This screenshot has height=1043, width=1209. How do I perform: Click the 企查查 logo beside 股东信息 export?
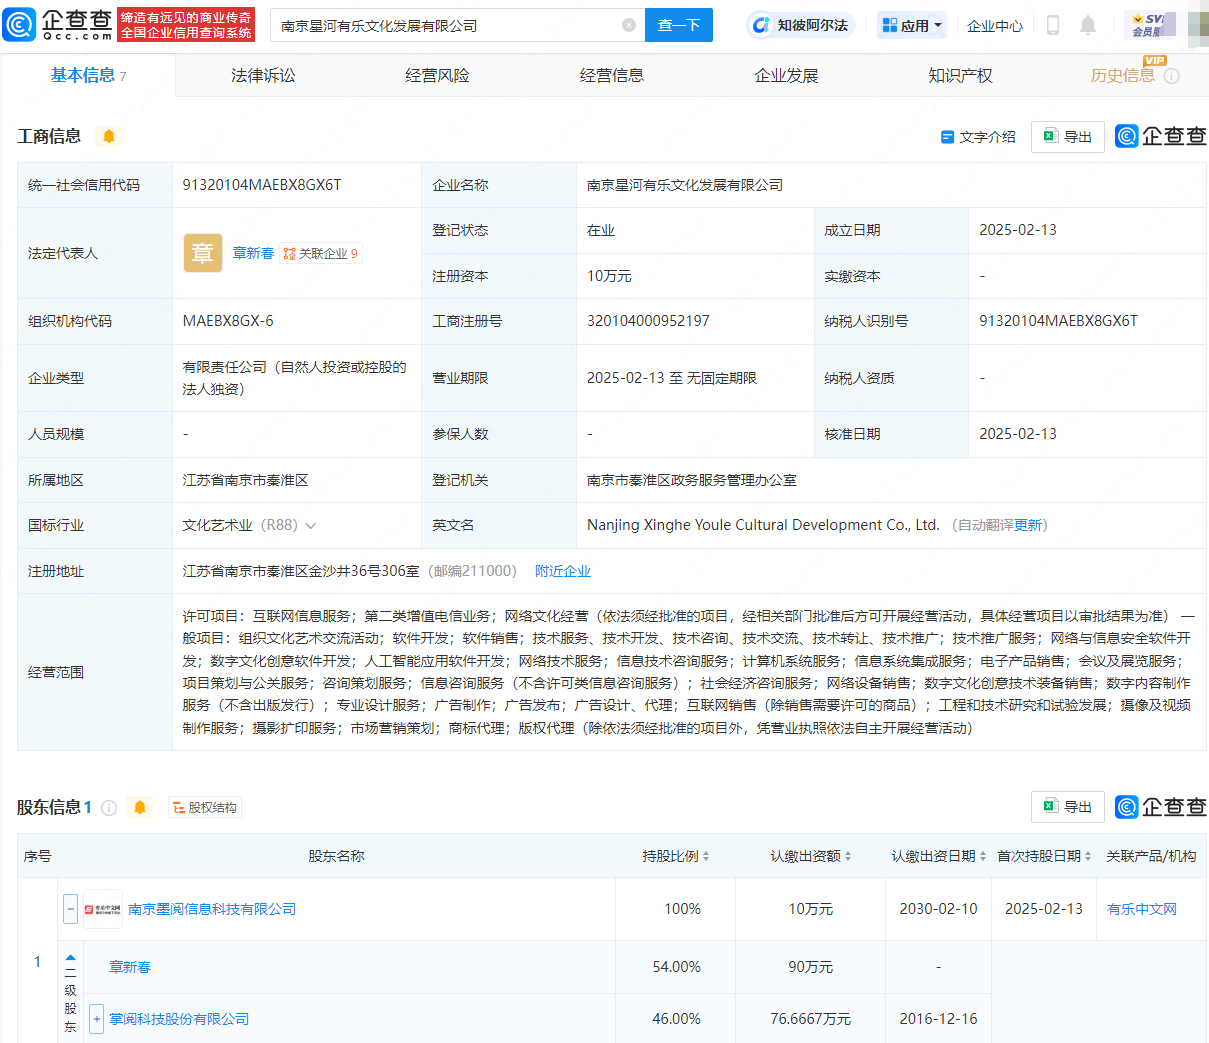click(x=1161, y=807)
